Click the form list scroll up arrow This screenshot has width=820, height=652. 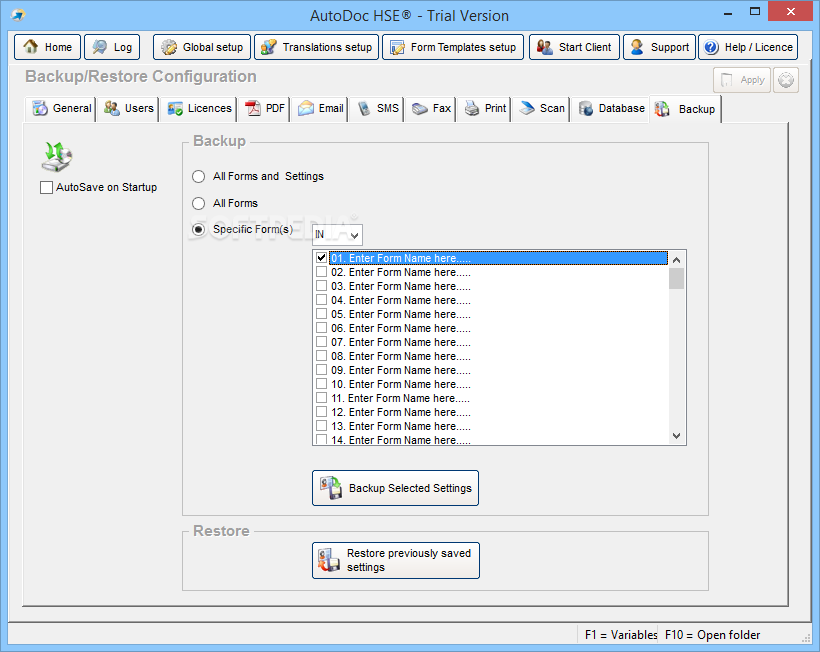pos(676,260)
